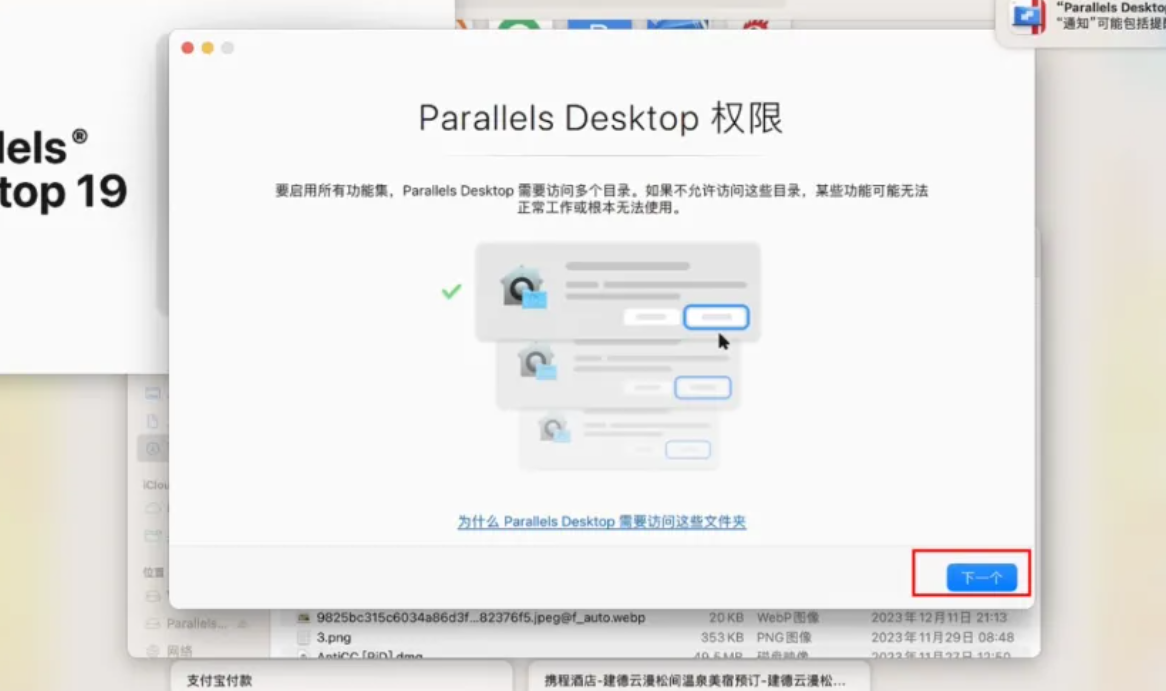Click the Parallels Desktop notification icon

pyautogui.click(x=1027, y=17)
